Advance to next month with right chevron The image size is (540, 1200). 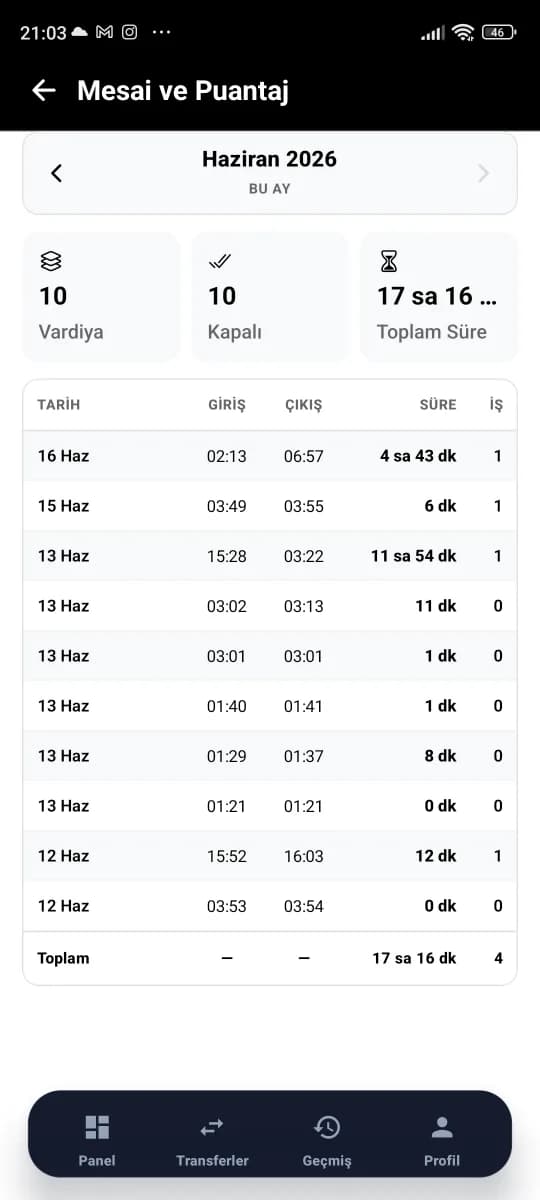pos(484,173)
